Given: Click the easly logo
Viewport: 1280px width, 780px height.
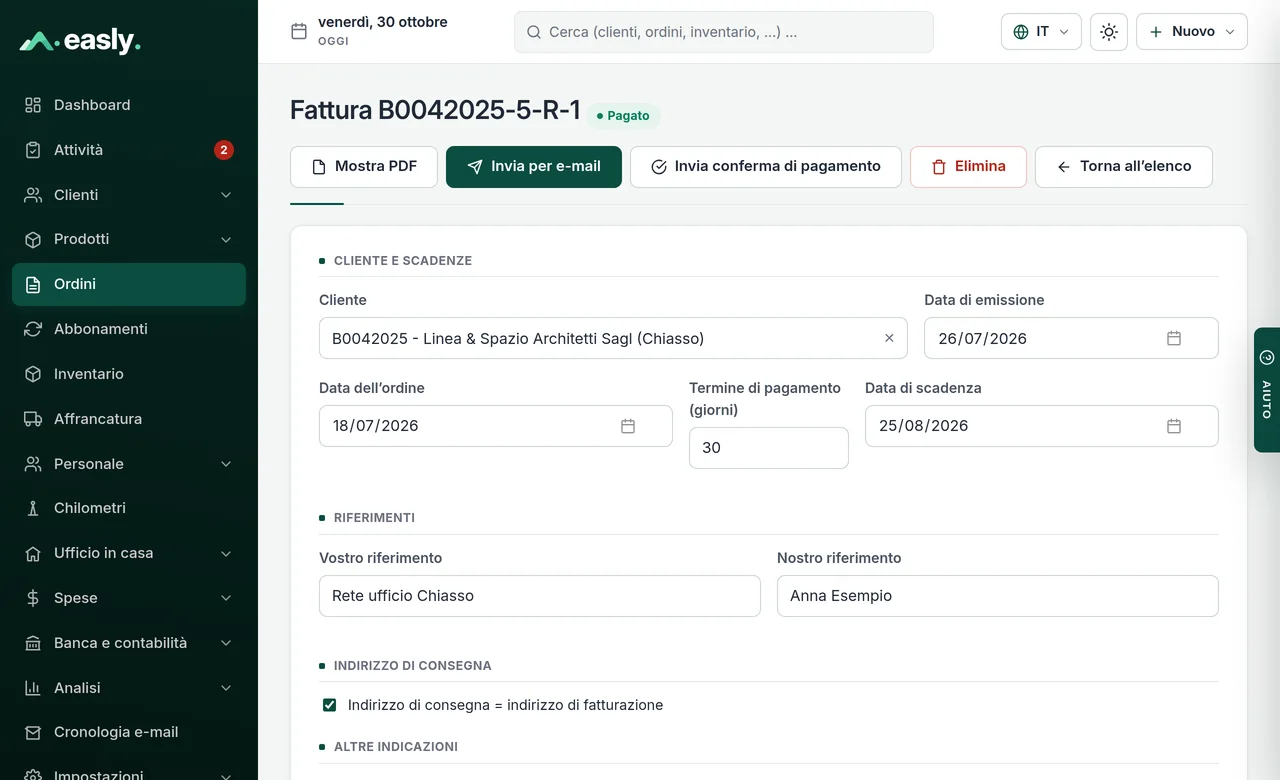Looking at the screenshot, I should click(80, 41).
